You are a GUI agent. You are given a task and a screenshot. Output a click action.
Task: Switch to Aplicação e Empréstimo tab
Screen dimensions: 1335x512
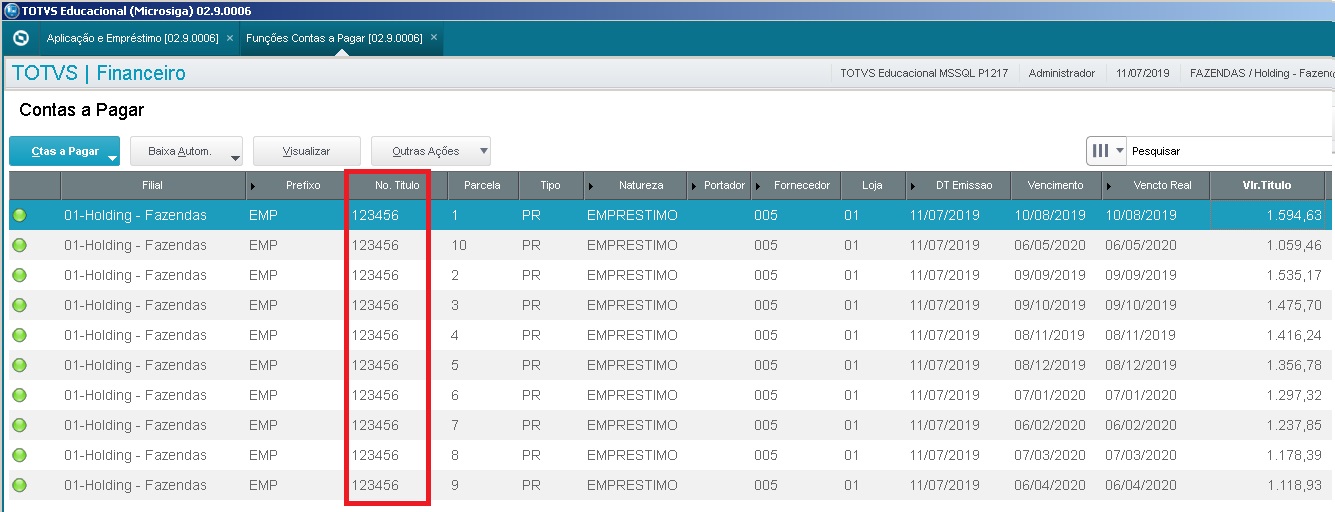click(x=132, y=38)
